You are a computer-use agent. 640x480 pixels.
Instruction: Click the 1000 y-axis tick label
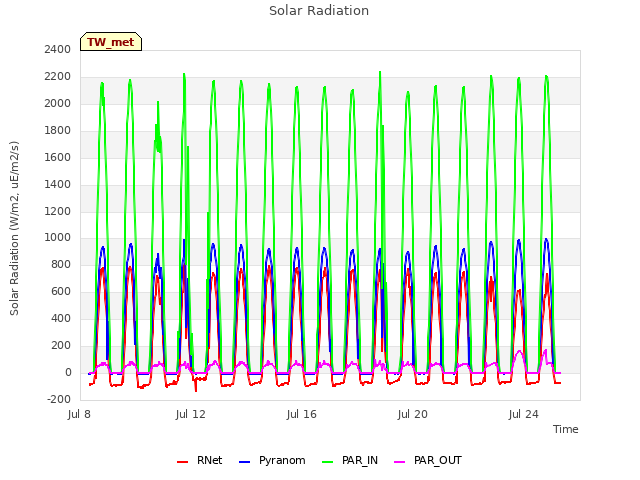click(58, 238)
